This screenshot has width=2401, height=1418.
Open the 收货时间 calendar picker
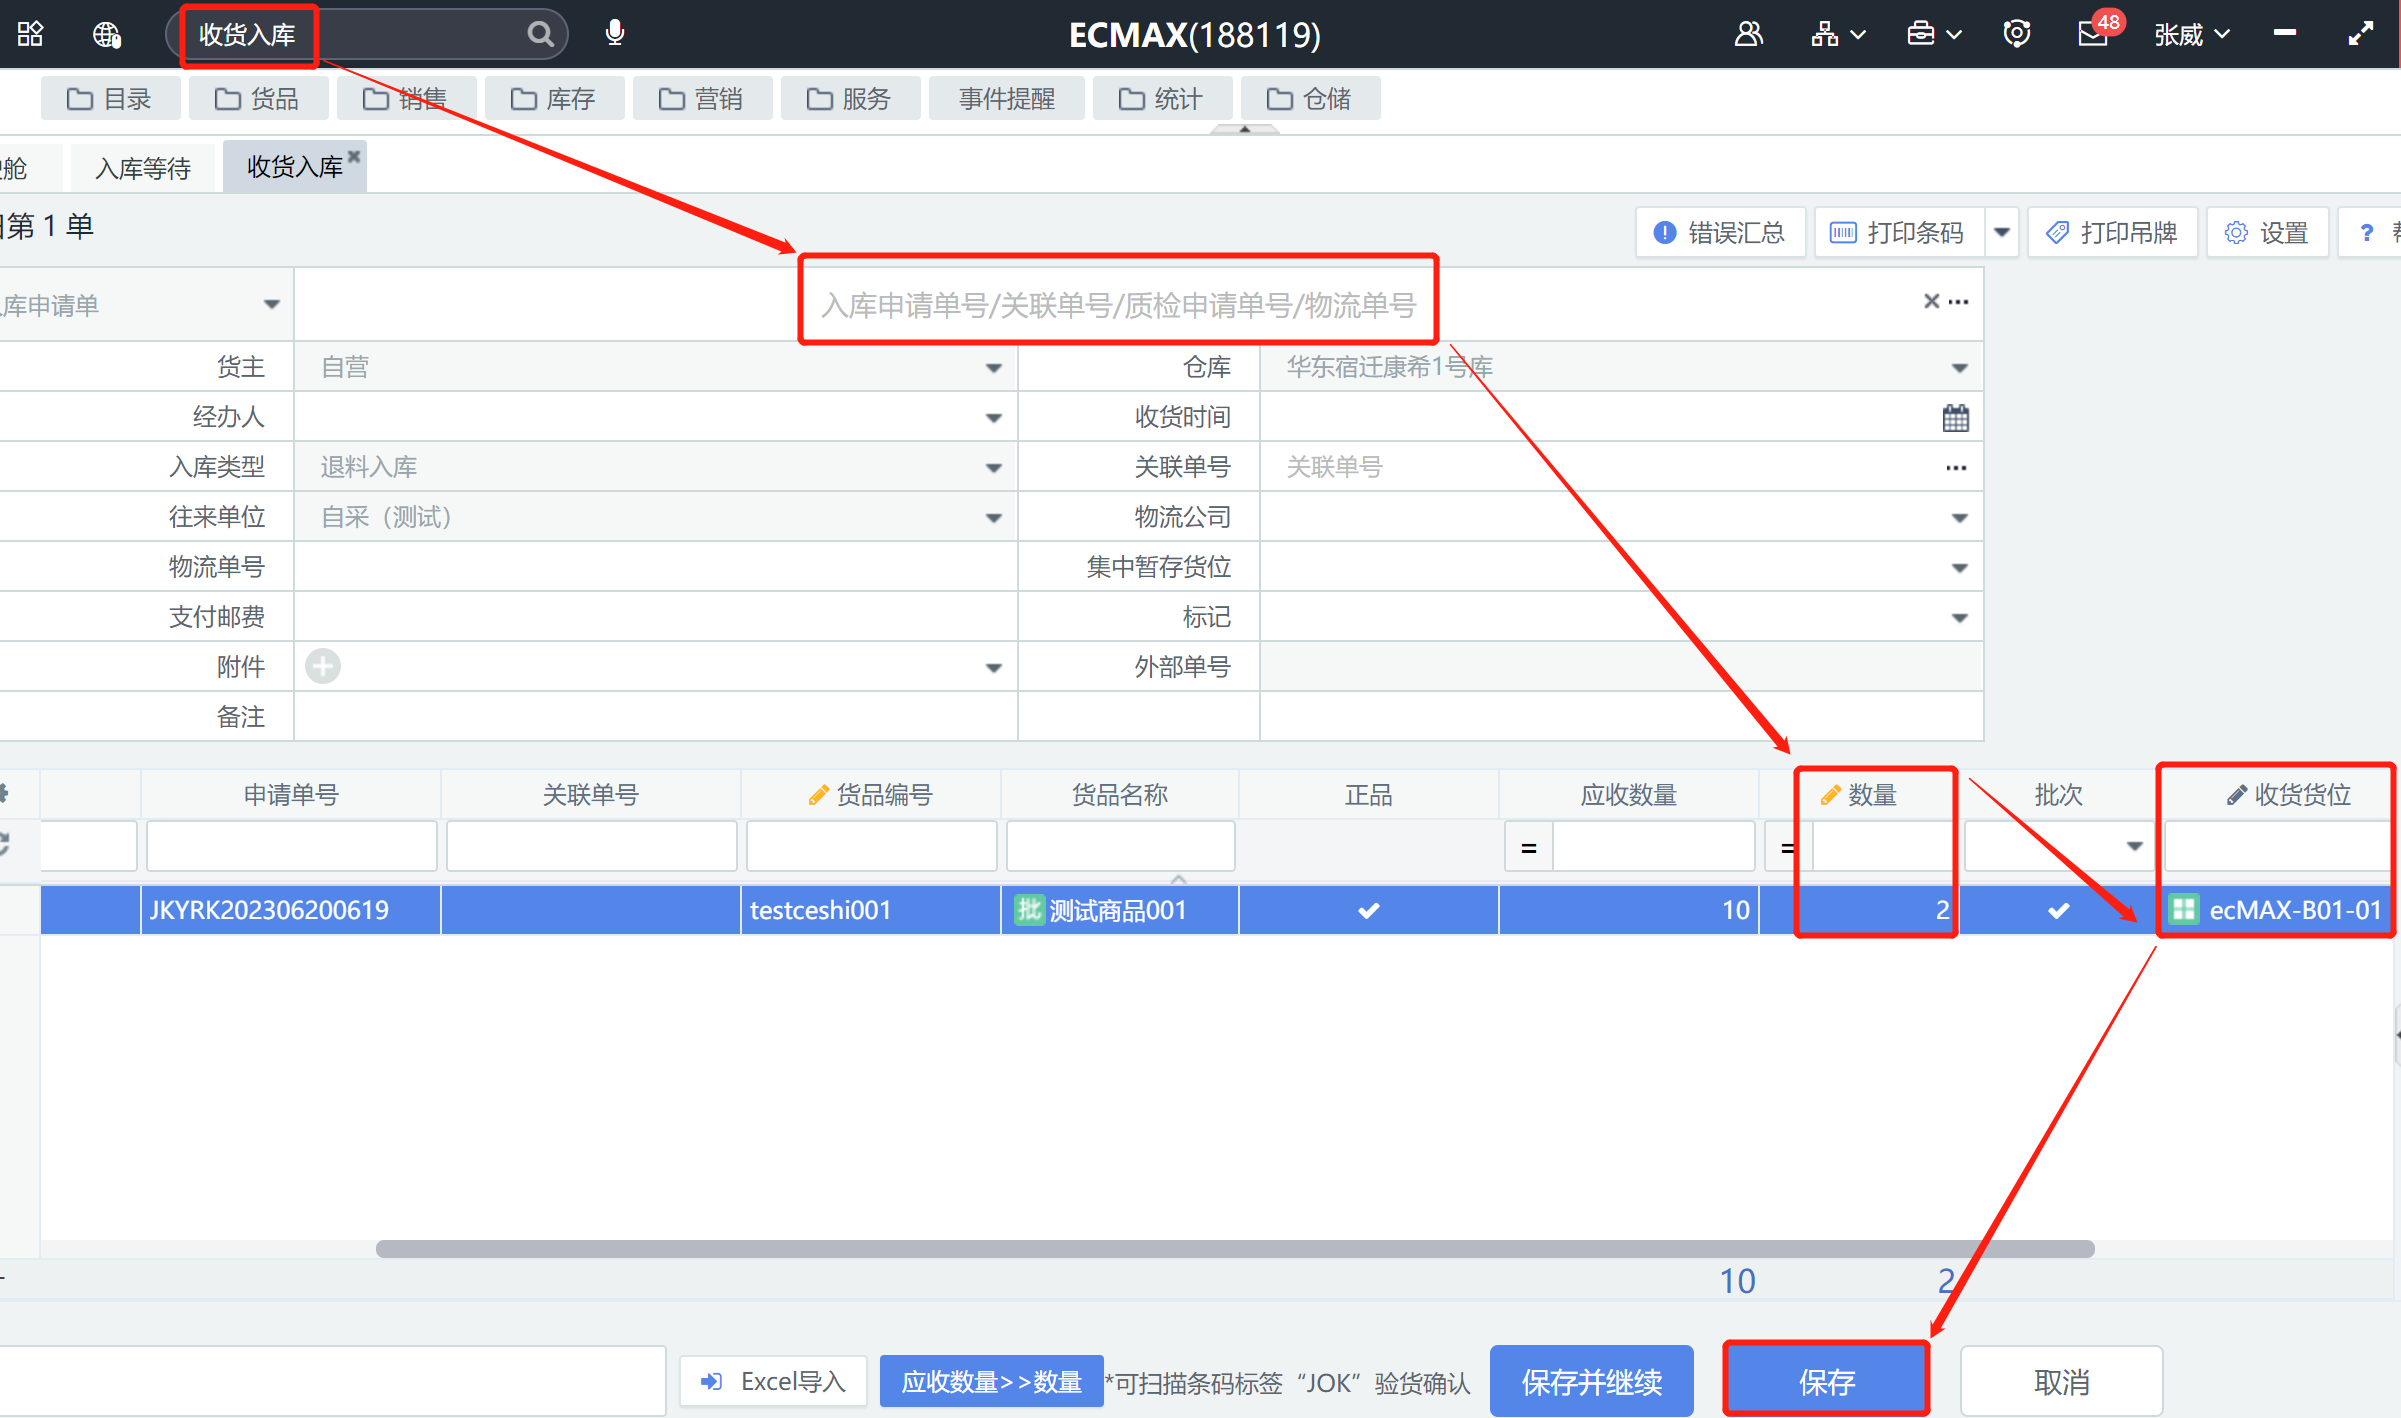click(x=1956, y=417)
